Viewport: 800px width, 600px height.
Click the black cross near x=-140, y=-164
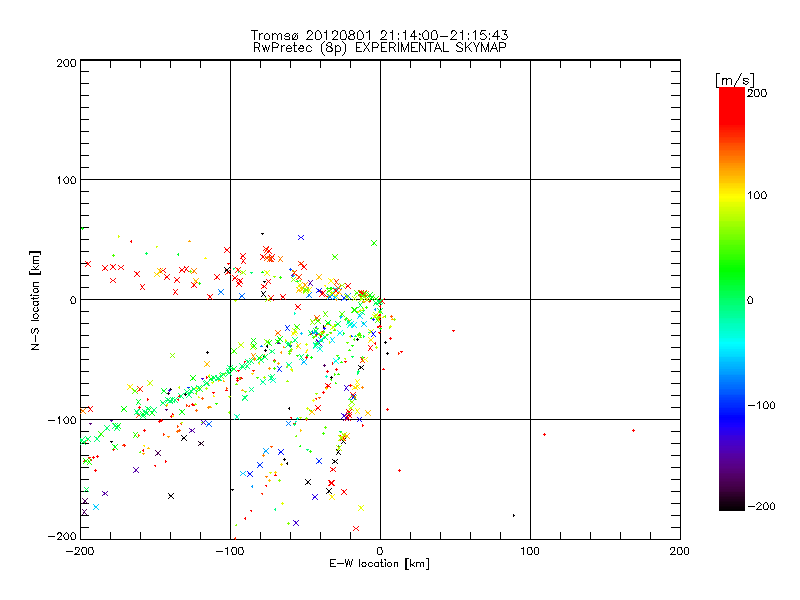pos(171,496)
